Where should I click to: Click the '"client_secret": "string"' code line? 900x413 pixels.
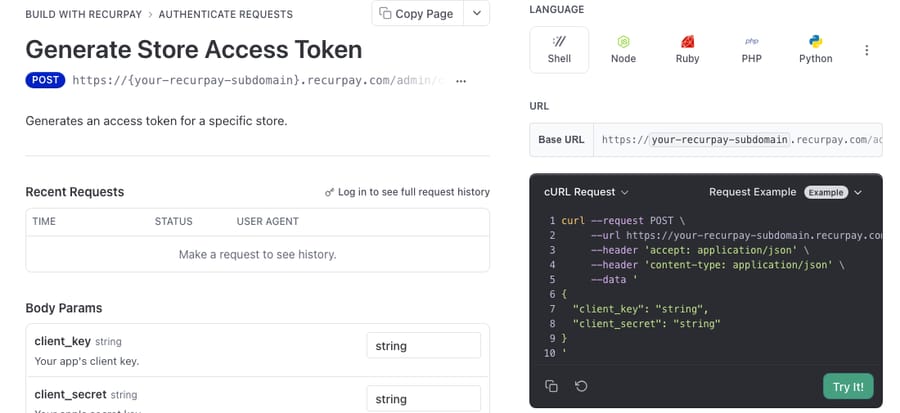tap(646, 324)
